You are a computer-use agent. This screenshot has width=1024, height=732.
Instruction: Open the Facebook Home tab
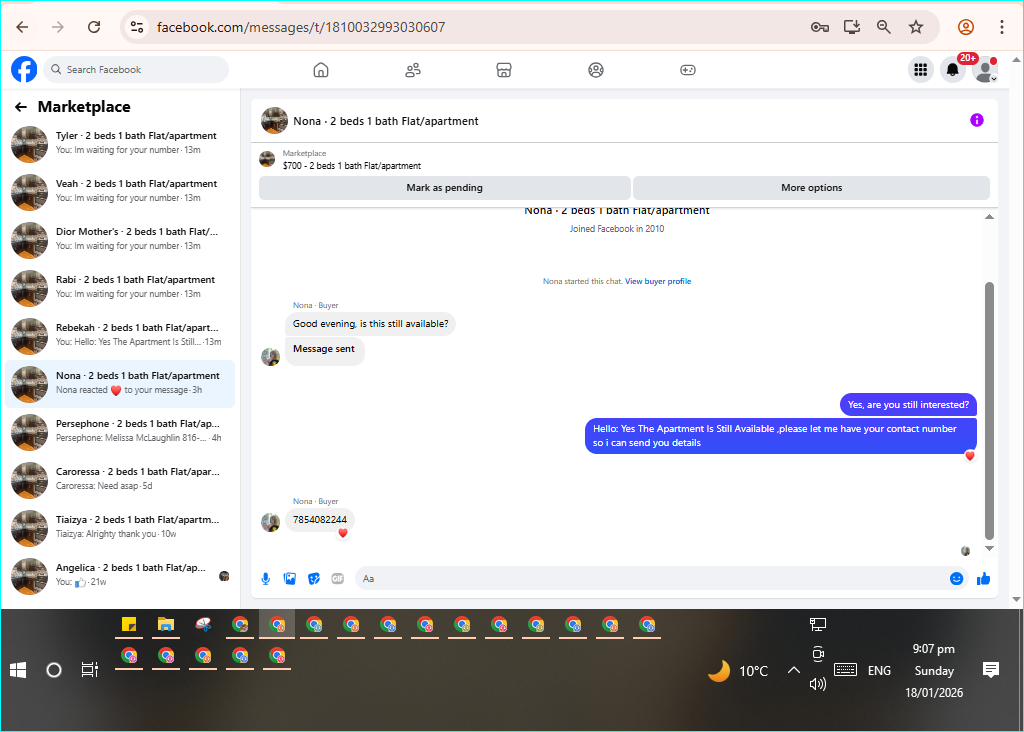(321, 70)
